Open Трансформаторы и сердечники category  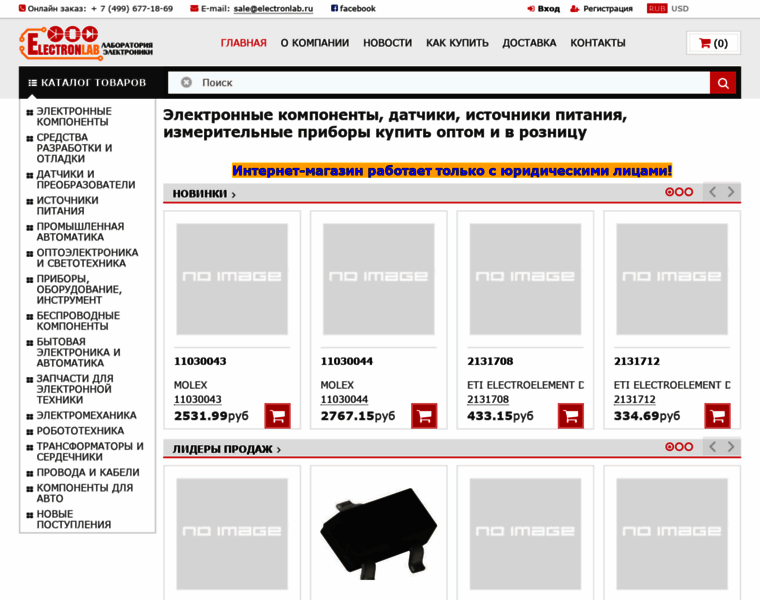pos(90,451)
